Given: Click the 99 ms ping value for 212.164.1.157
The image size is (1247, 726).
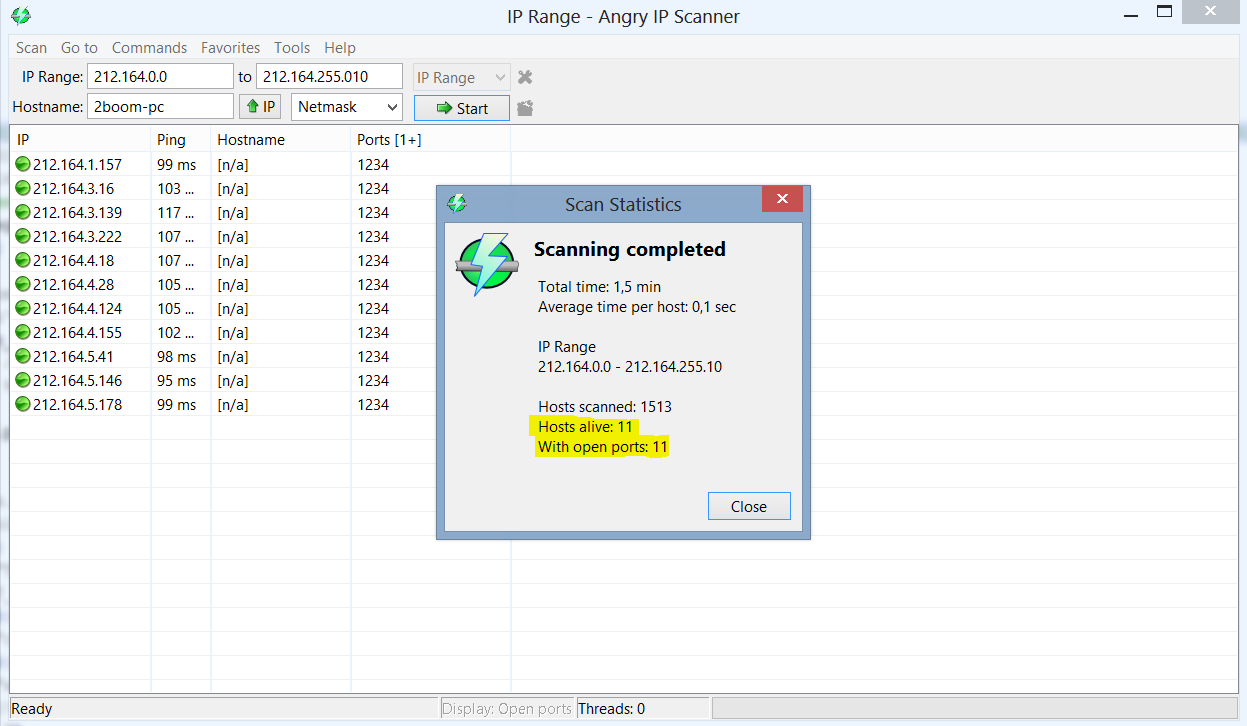Looking at the screenshot, I should pos(177,164).
